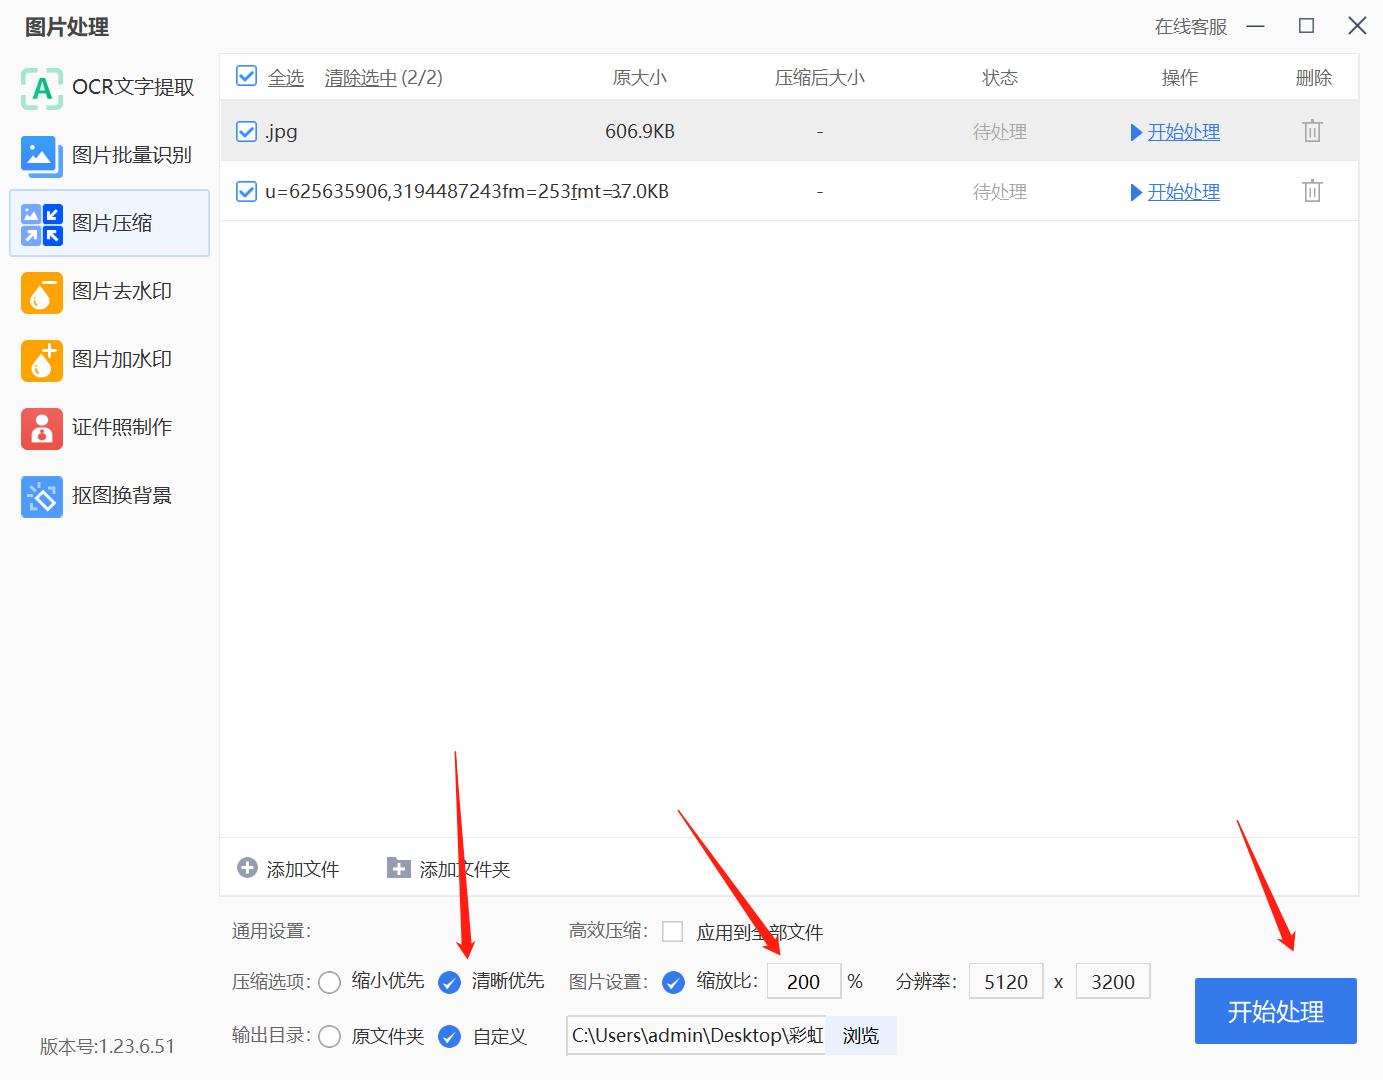Select the OCR文字提取 text extraction icon

[41, 89]
